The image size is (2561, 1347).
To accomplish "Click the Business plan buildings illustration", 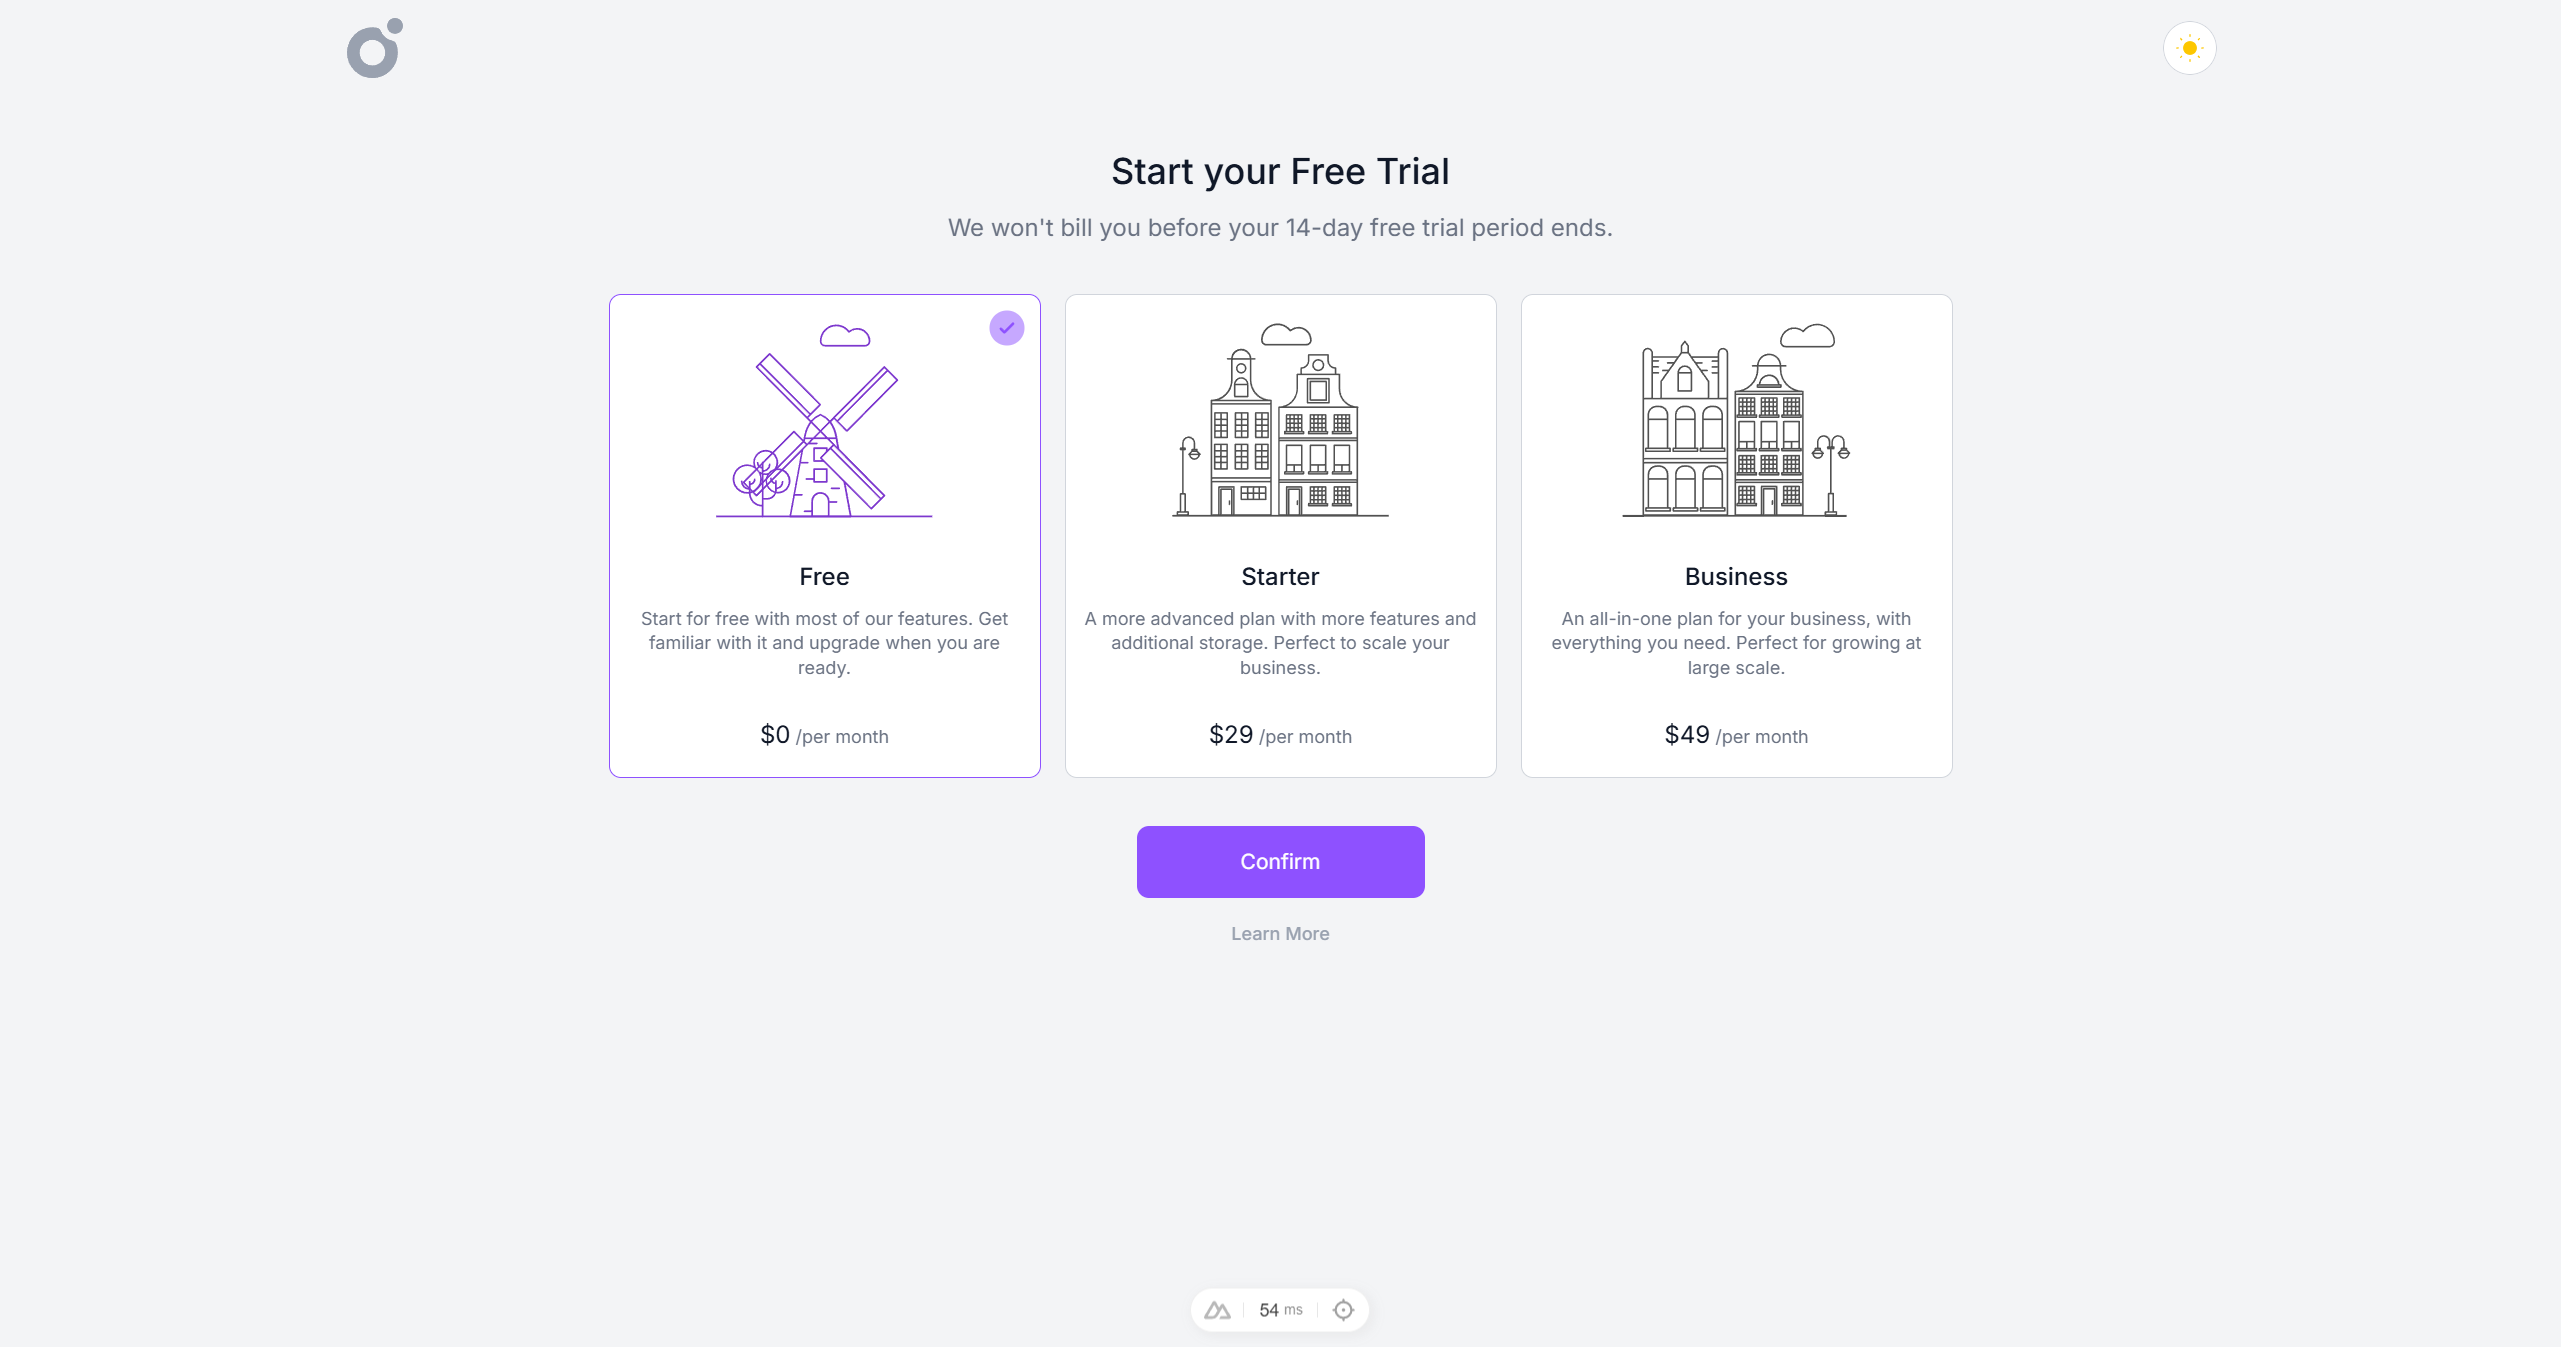I will (x=1735, y=424).
